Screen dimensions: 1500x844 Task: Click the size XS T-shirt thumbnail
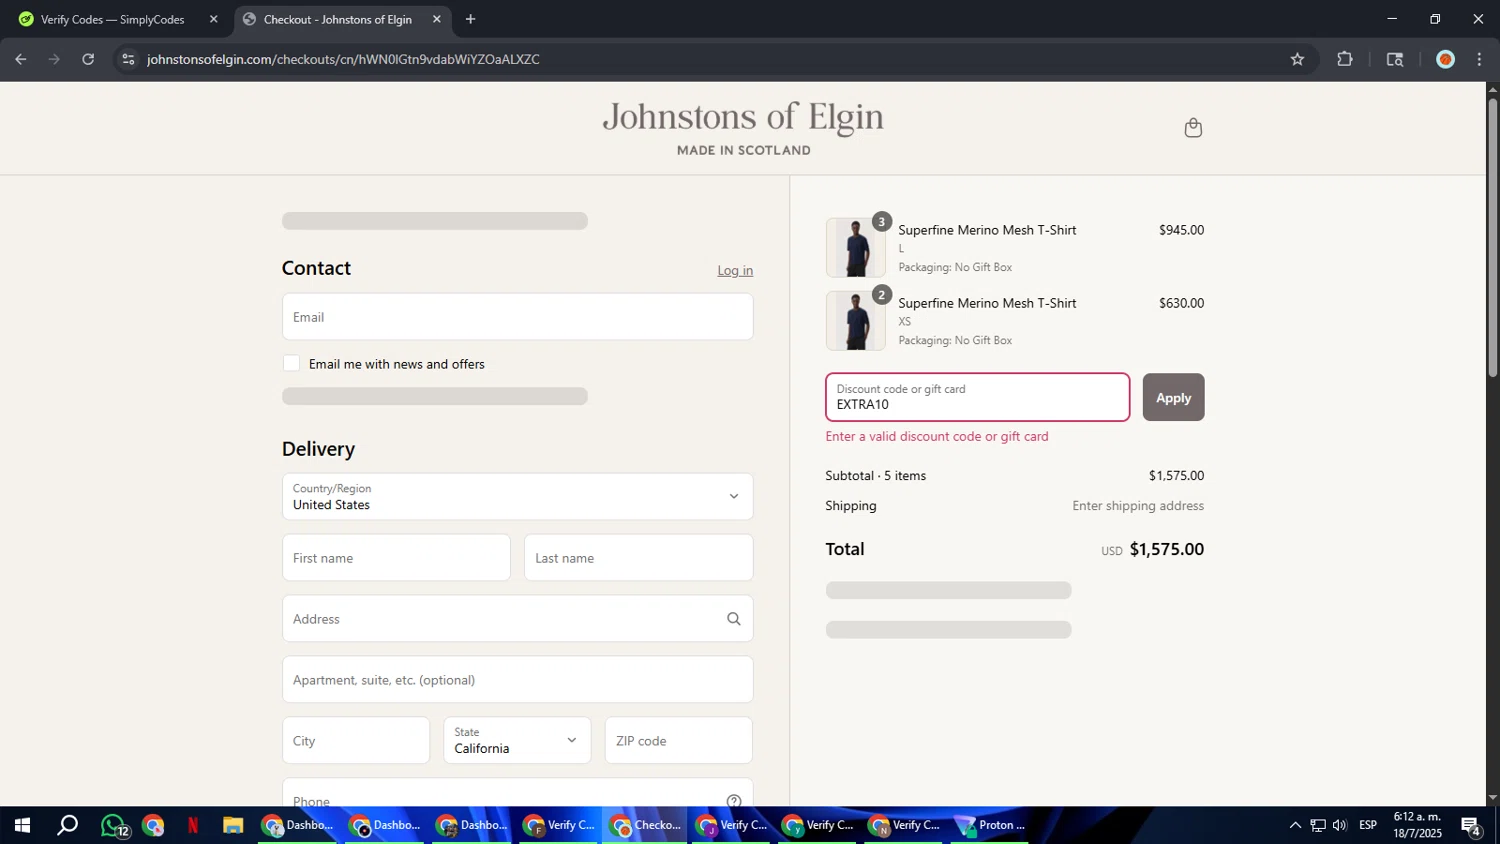(856, 321)
